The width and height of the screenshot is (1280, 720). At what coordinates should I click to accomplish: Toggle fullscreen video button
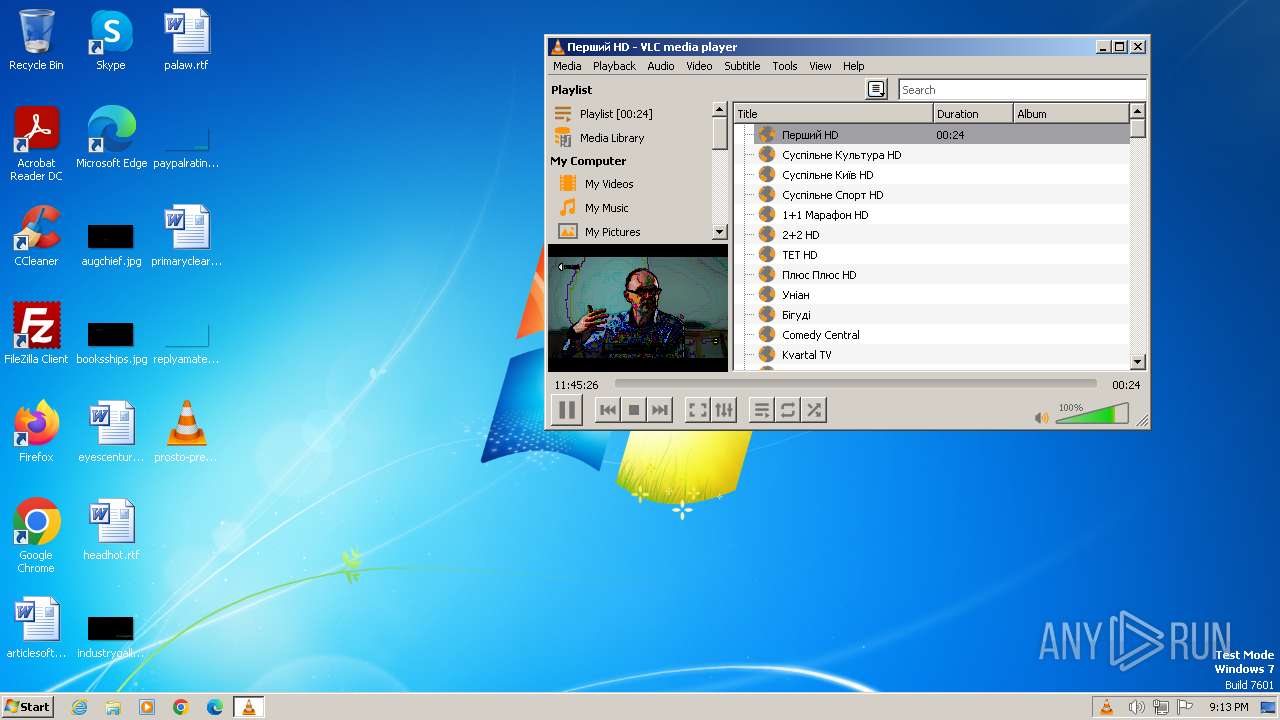pos(698,410)
